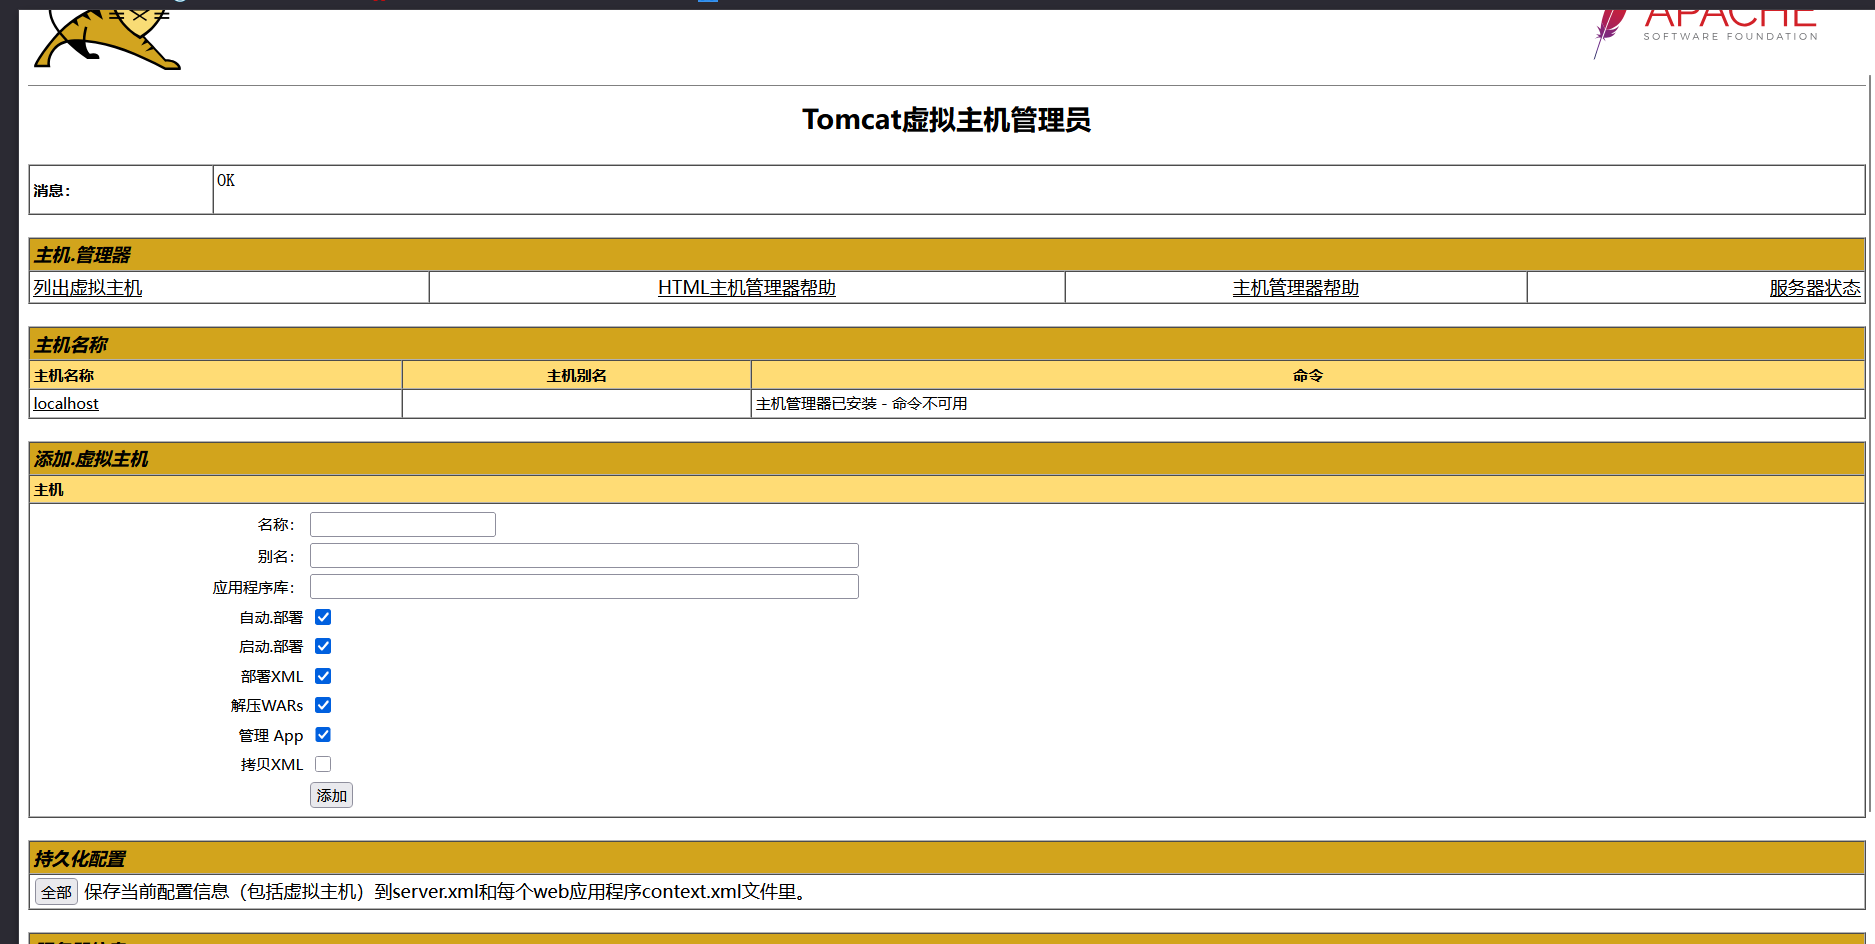
Task: Uncheck the 启动.部署 checkbox
Action: pyautogui.click(x=323, y=646)
